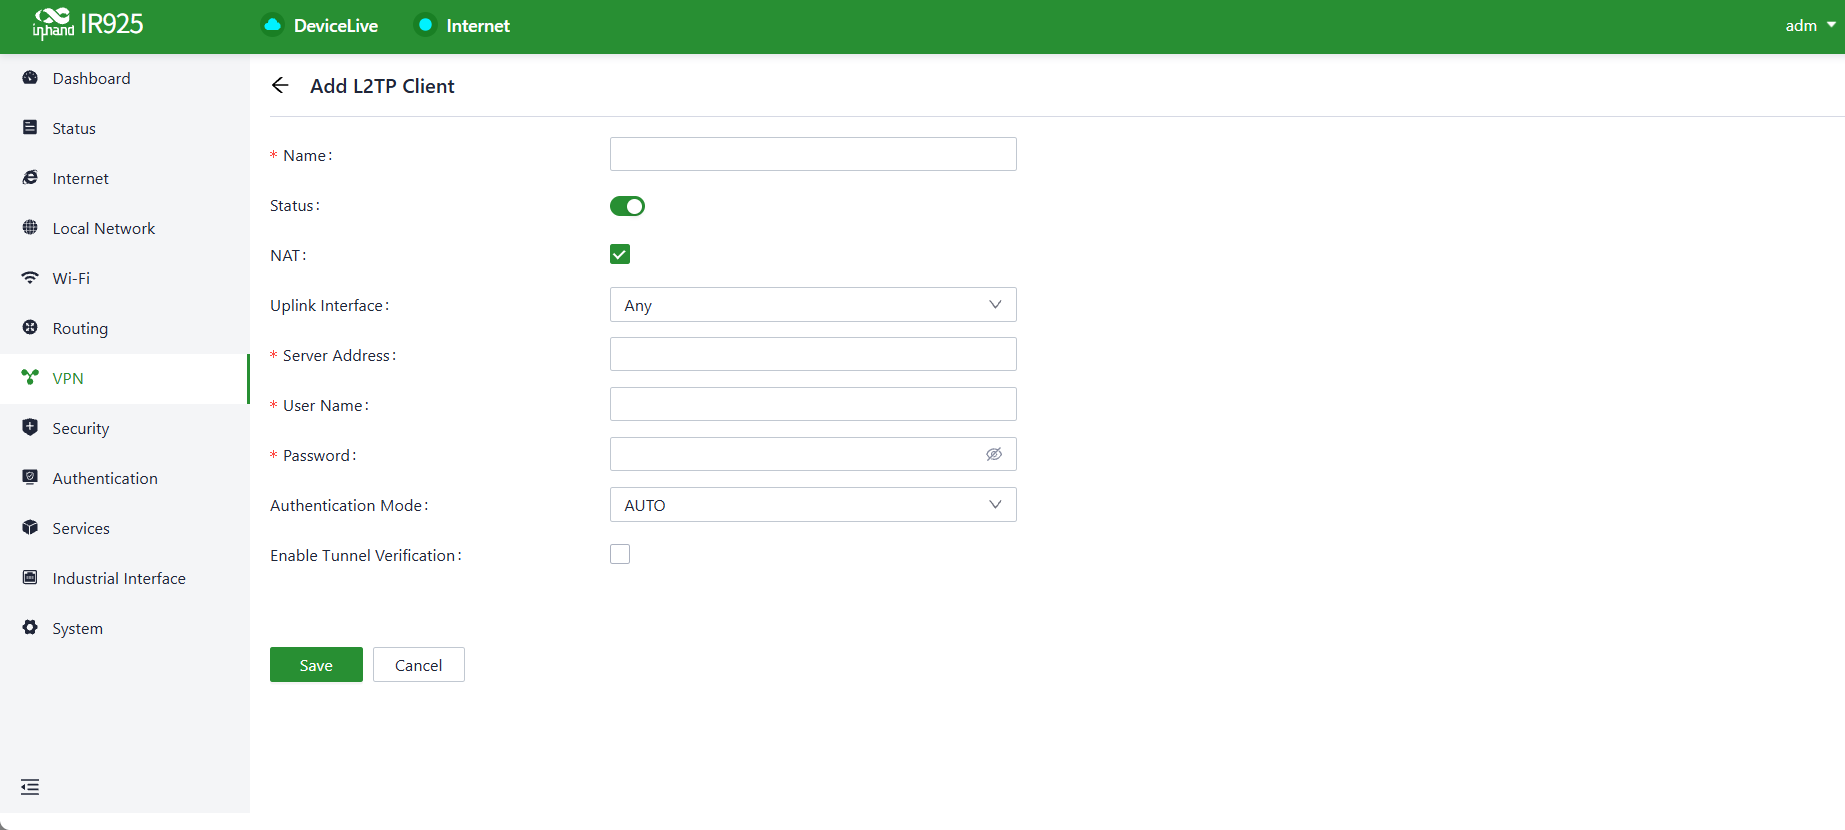Open the Security menu item

coord(125,428)
